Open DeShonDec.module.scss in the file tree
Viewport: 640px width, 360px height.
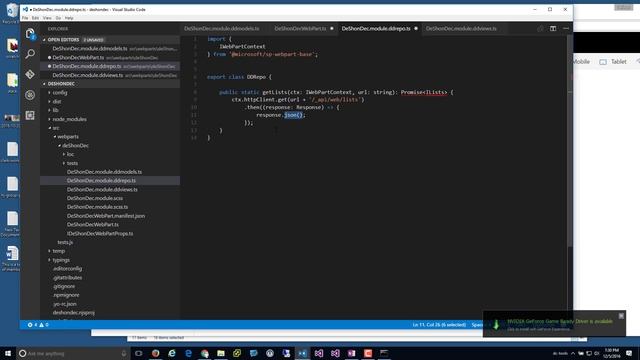95,198
